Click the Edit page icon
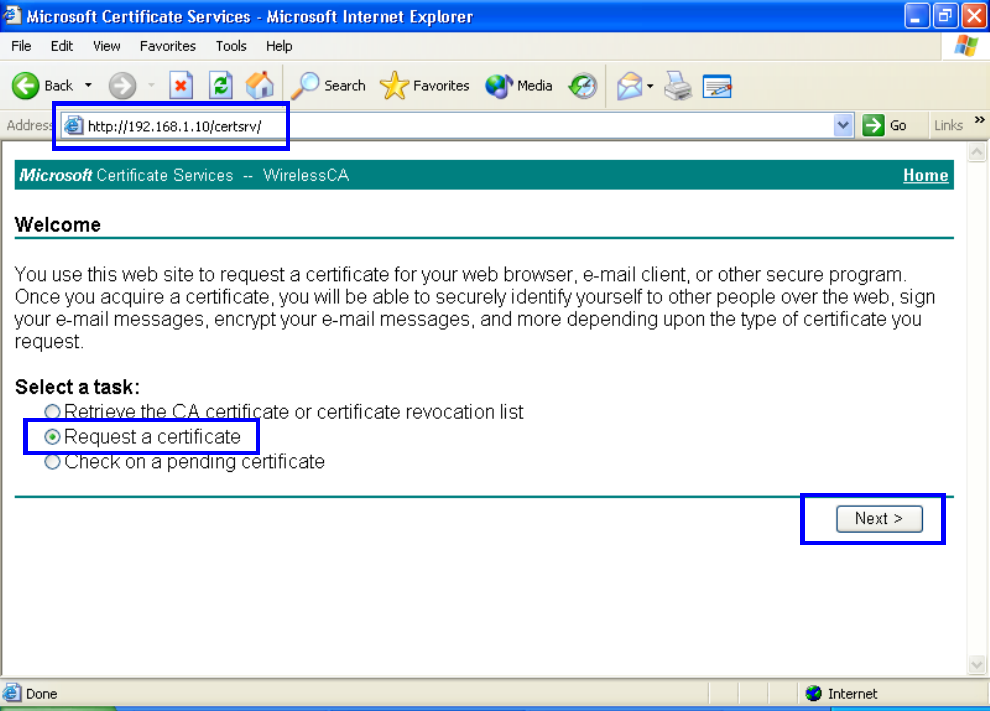990x711 pixels. tap(717, 86)
